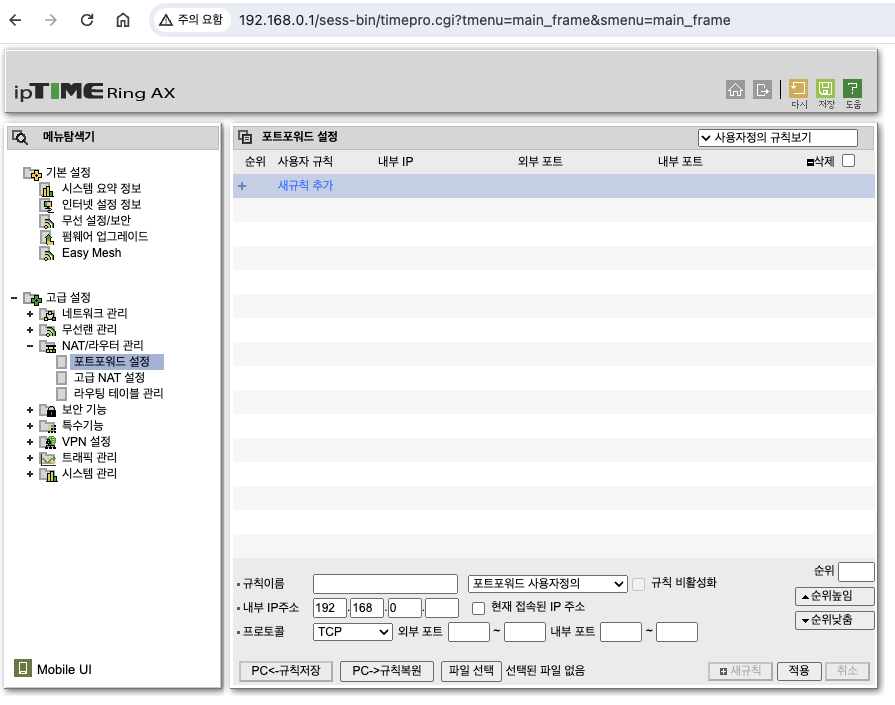The height and width of the screenshot is (705, 895).
Task: Open the 도움 help icon
Action: 852,88
